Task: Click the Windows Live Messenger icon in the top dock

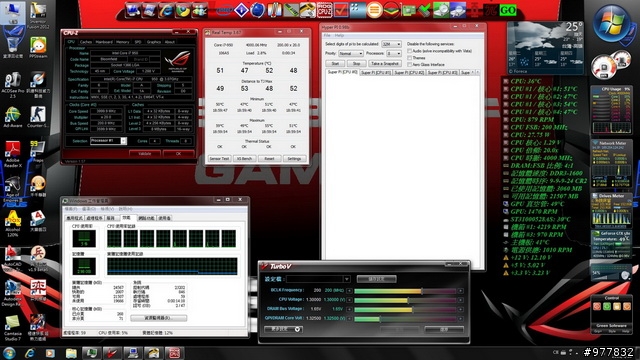Action: coord(199,10)
